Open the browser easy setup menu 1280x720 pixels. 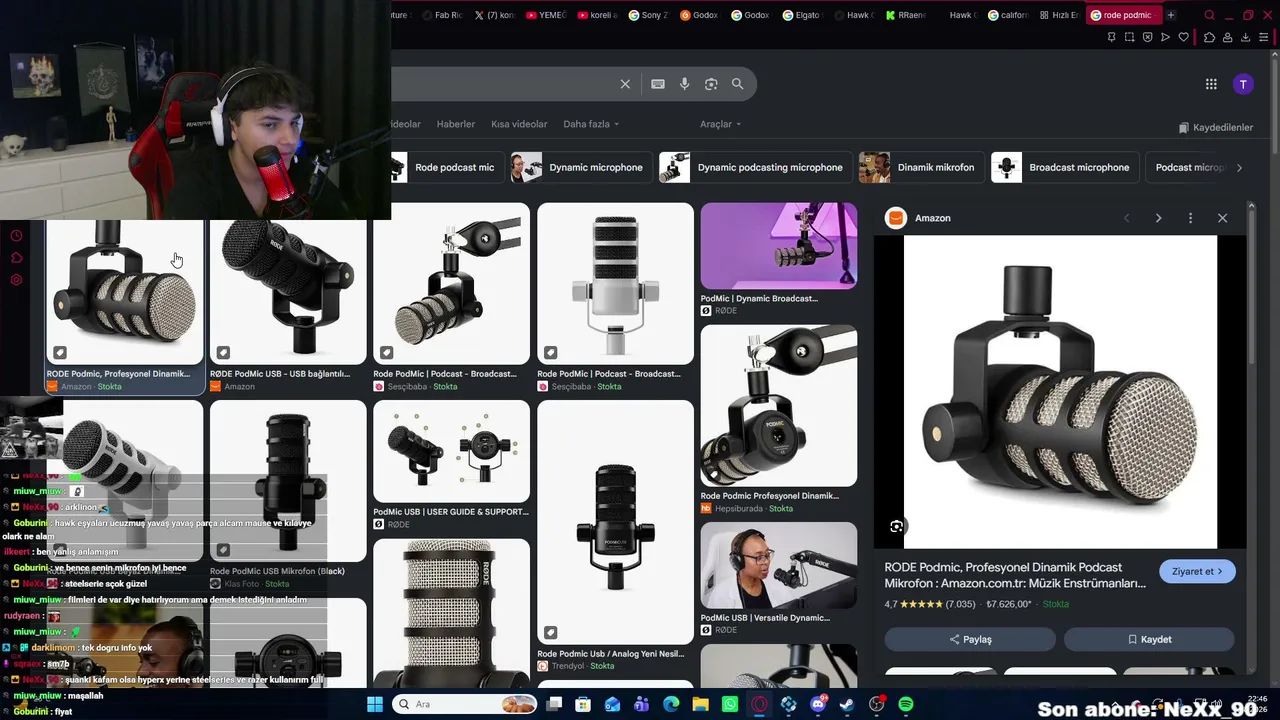1265,37
